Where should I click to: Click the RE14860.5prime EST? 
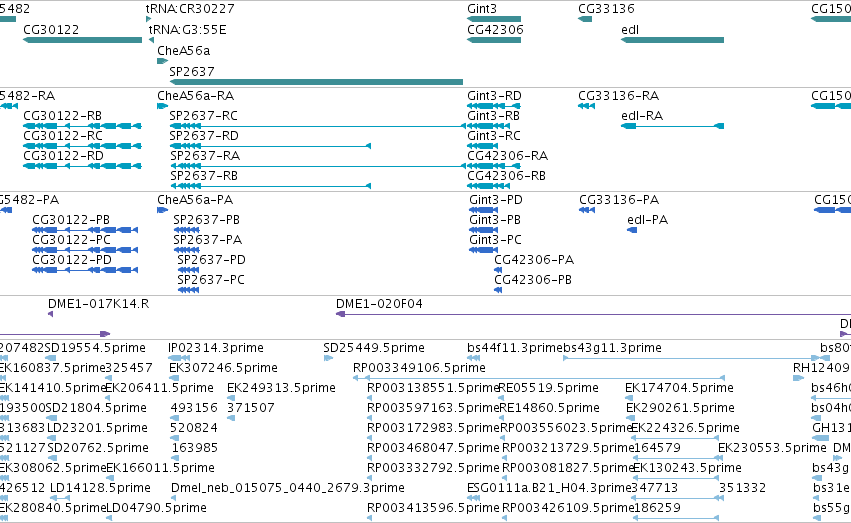click(x=502, y=418)
